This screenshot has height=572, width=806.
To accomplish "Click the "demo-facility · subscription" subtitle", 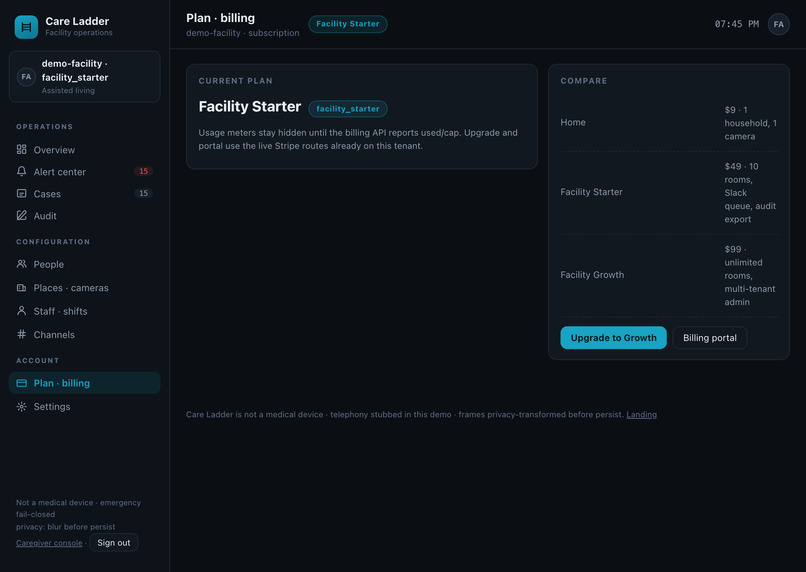I will pos(243,33).
